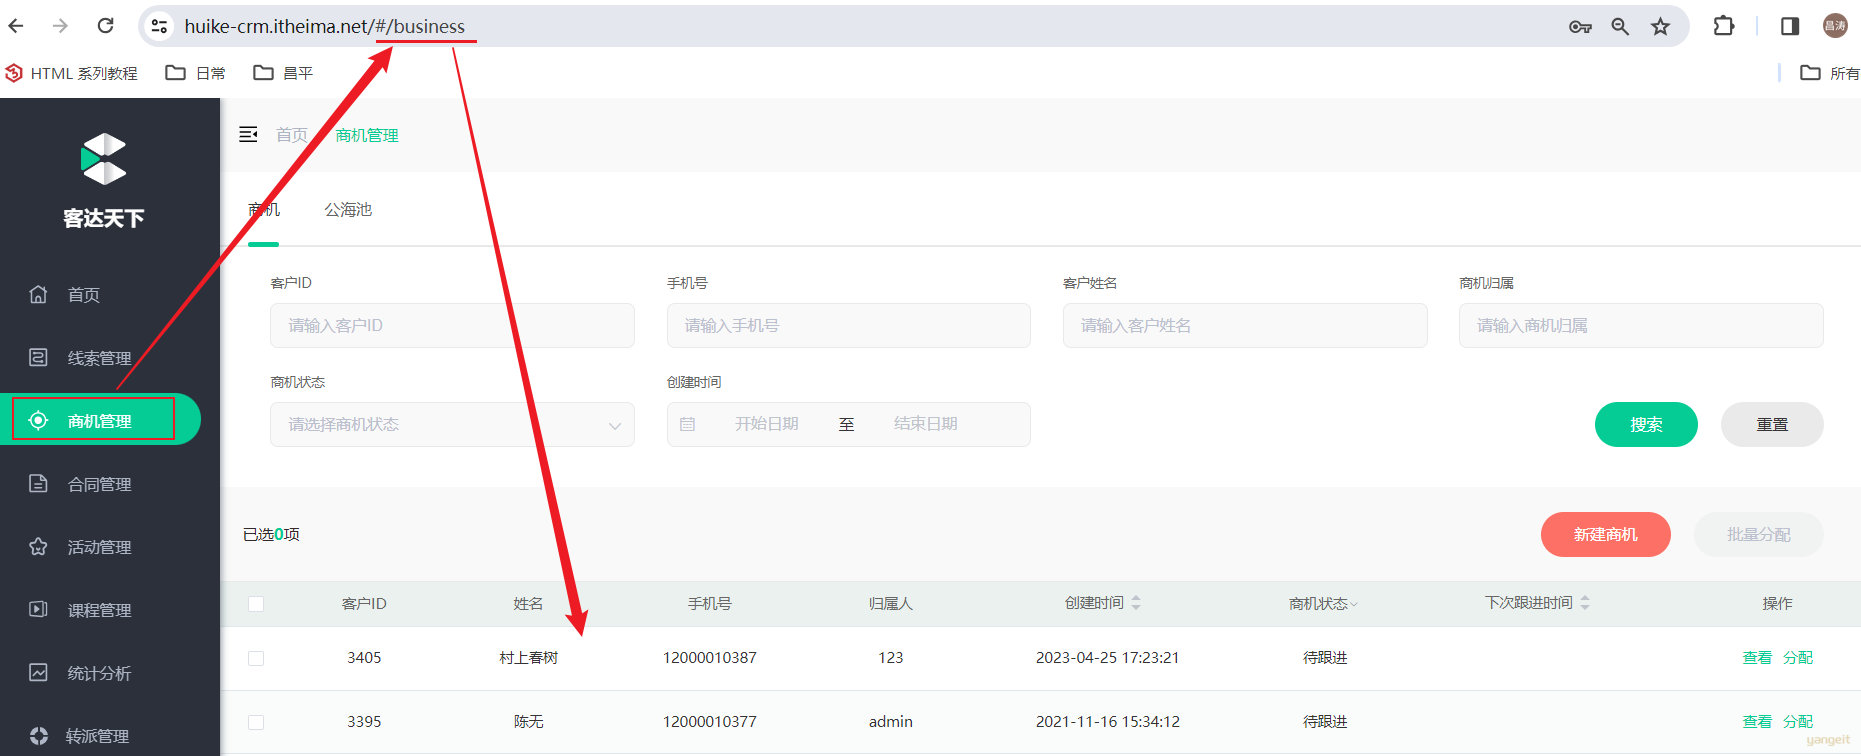Switch to the 公海池 tab

(x=348, y=210)
